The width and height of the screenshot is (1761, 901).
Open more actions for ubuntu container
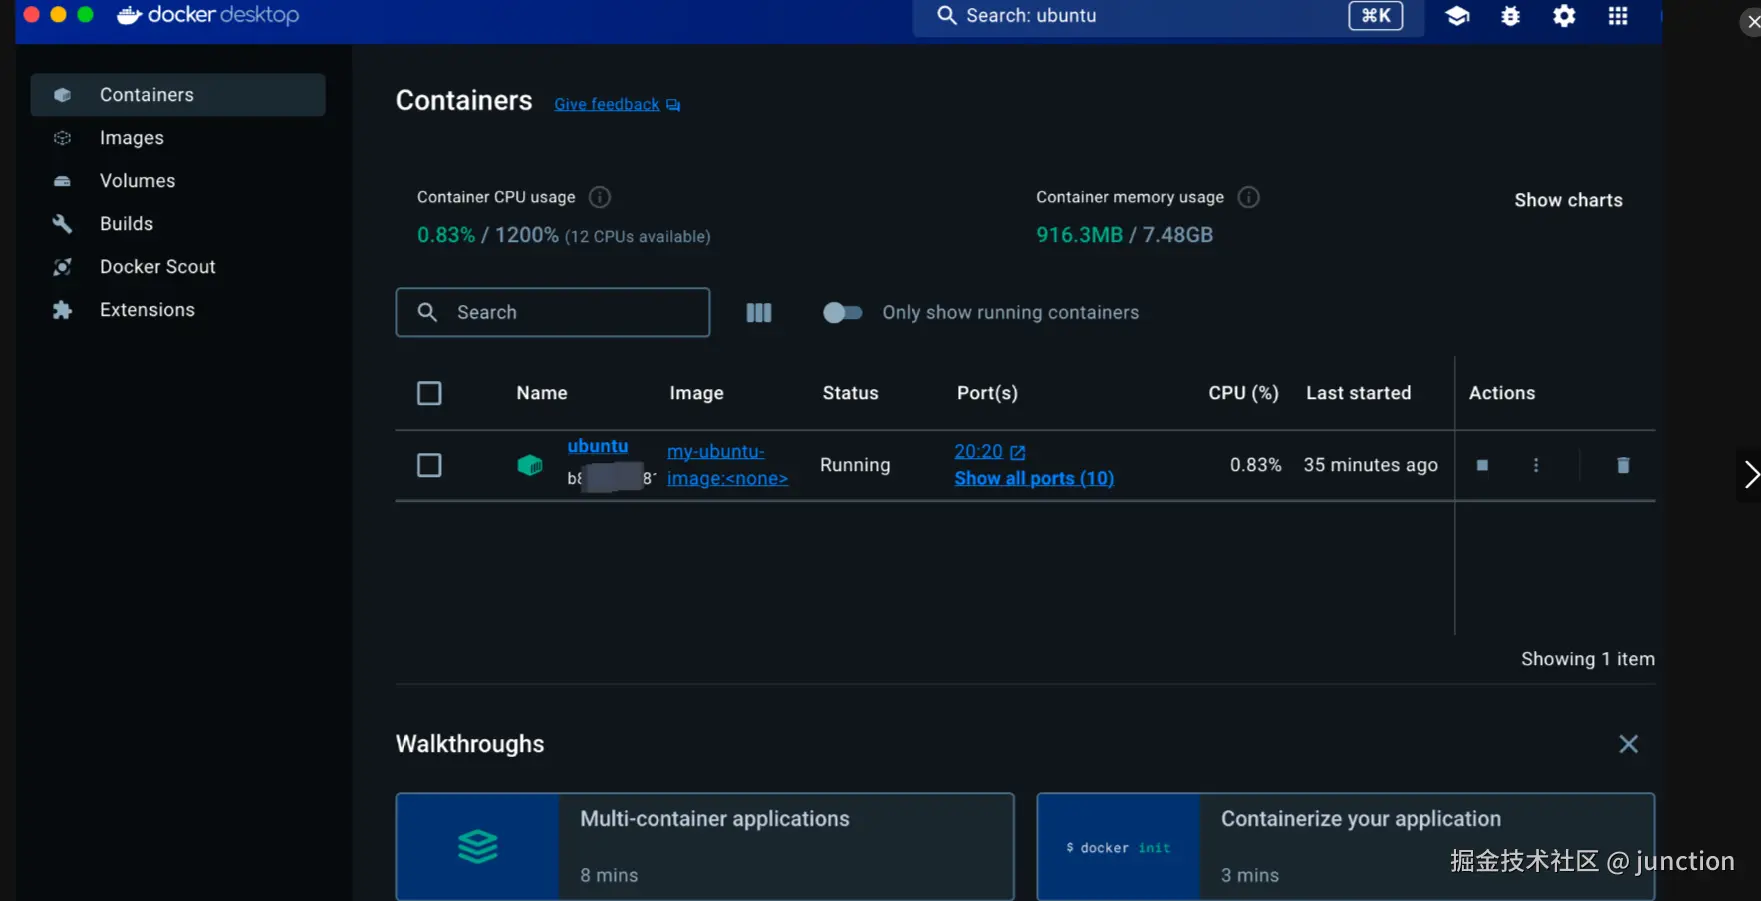(x=1536, y=465)
